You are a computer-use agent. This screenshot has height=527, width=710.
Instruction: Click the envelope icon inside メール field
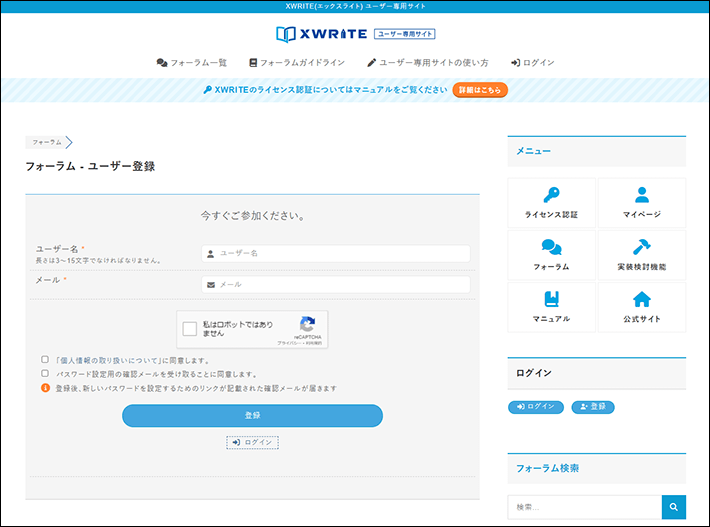(211, 285)
